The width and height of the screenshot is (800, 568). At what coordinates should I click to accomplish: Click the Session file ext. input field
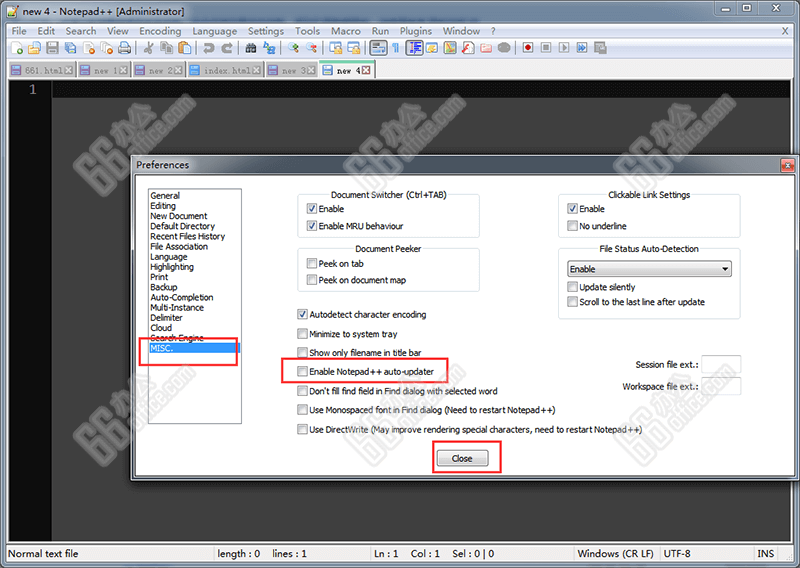point(721,364)
